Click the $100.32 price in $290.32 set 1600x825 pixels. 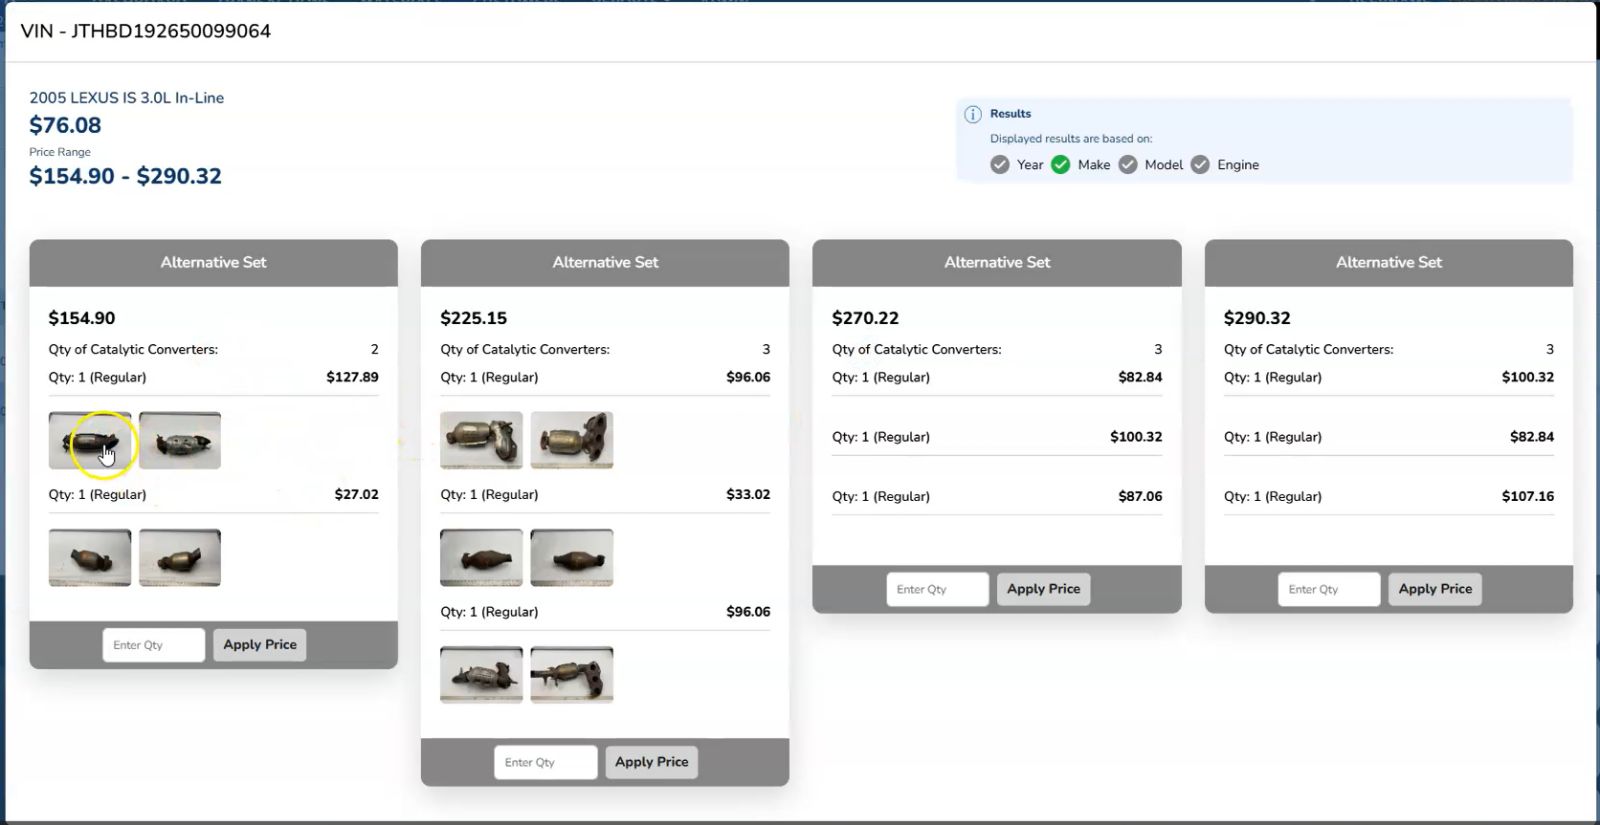[x=1528, y=377]
